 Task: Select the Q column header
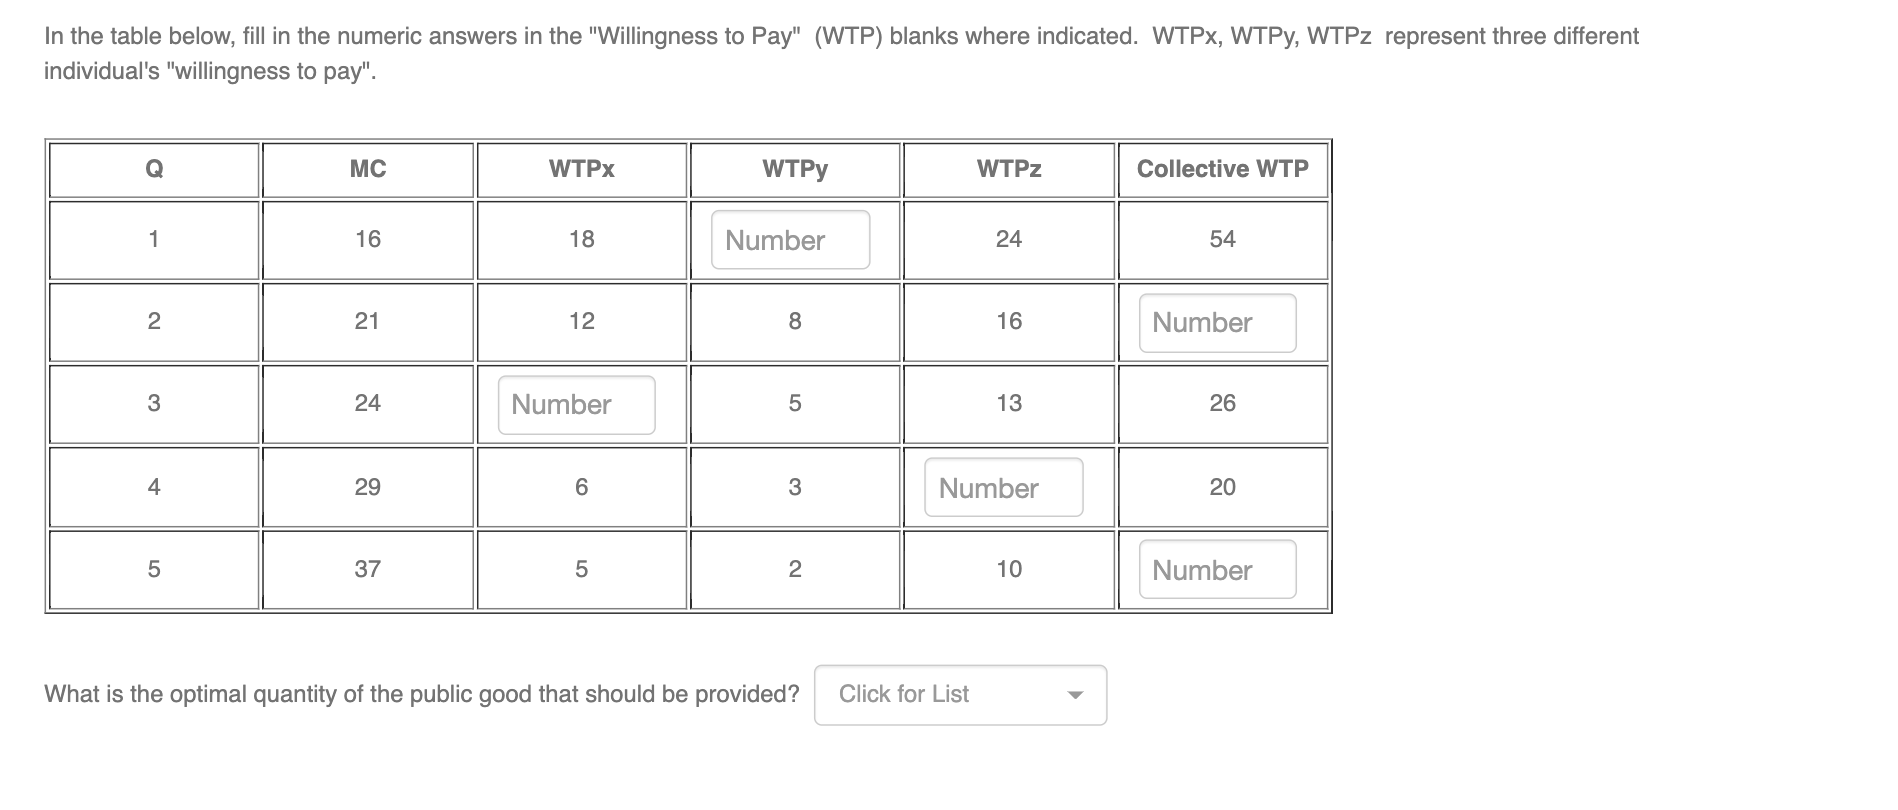153,168
